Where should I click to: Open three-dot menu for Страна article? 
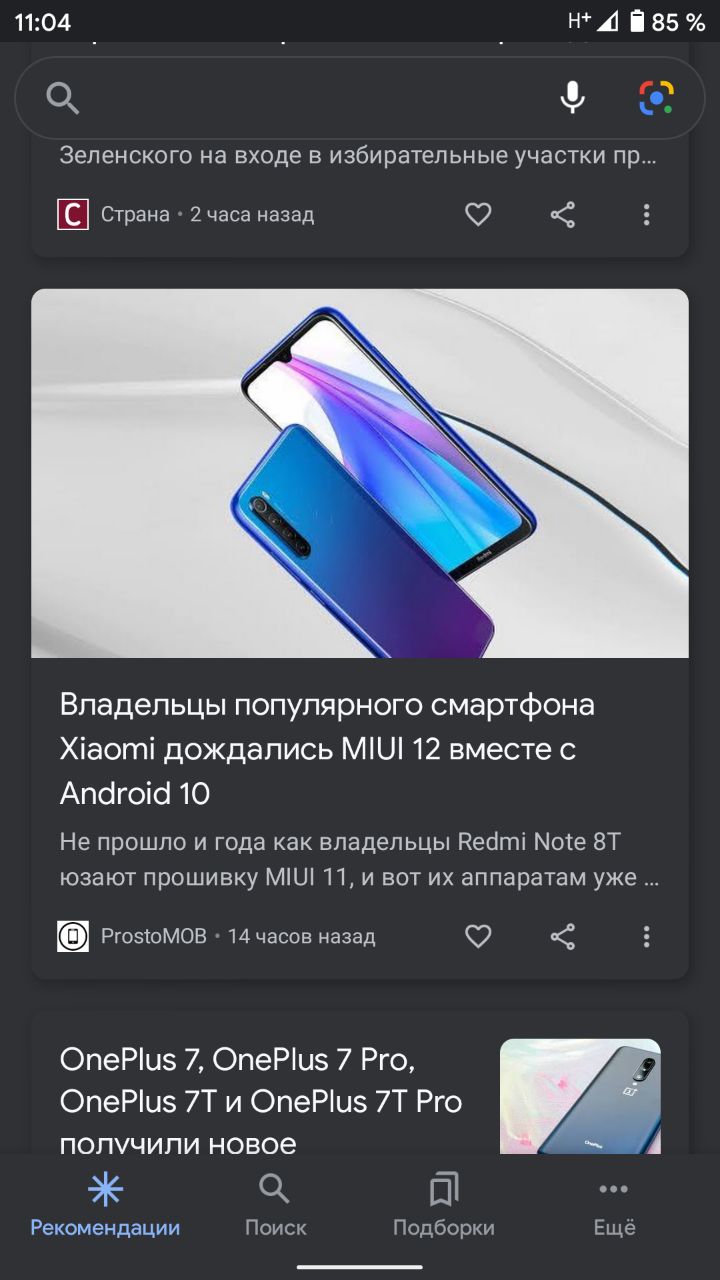click(646, 214)
